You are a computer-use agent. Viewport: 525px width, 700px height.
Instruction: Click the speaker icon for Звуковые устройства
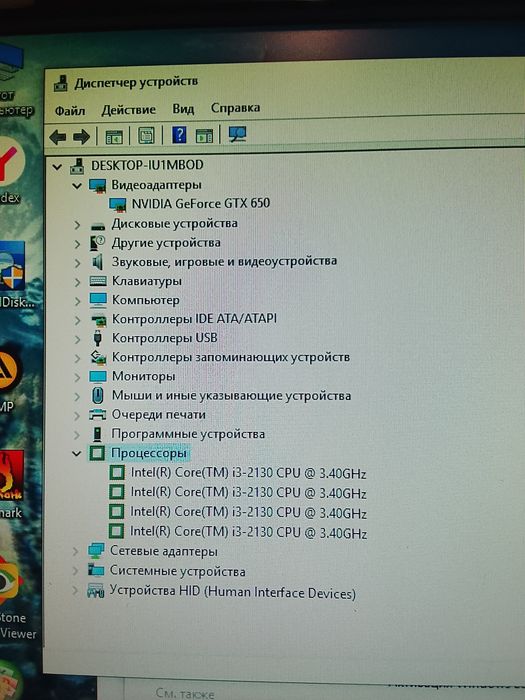click(x=97, y=262)
